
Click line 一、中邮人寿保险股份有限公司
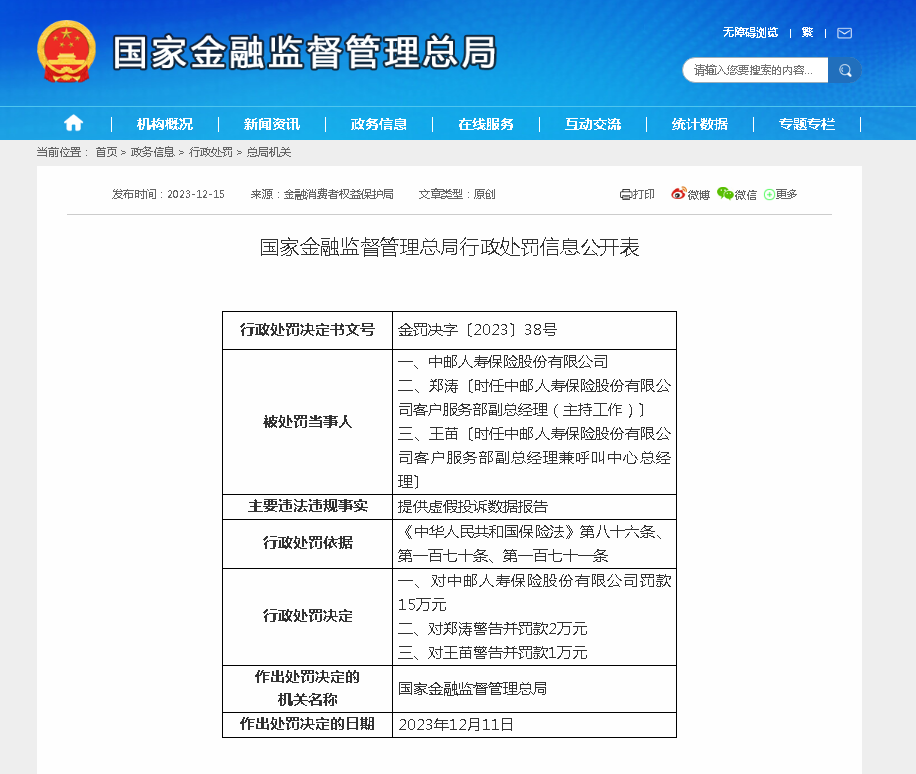(x=503, y=362)
